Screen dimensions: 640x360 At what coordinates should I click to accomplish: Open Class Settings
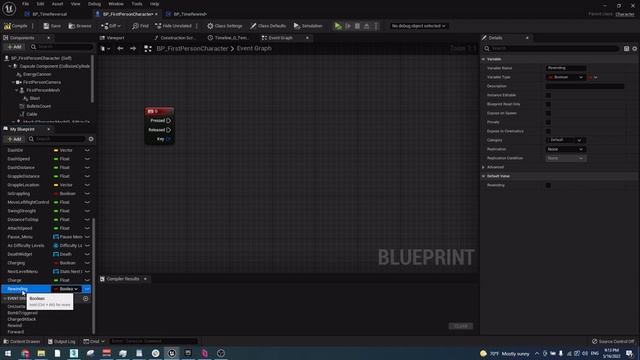tap(224, 26)
